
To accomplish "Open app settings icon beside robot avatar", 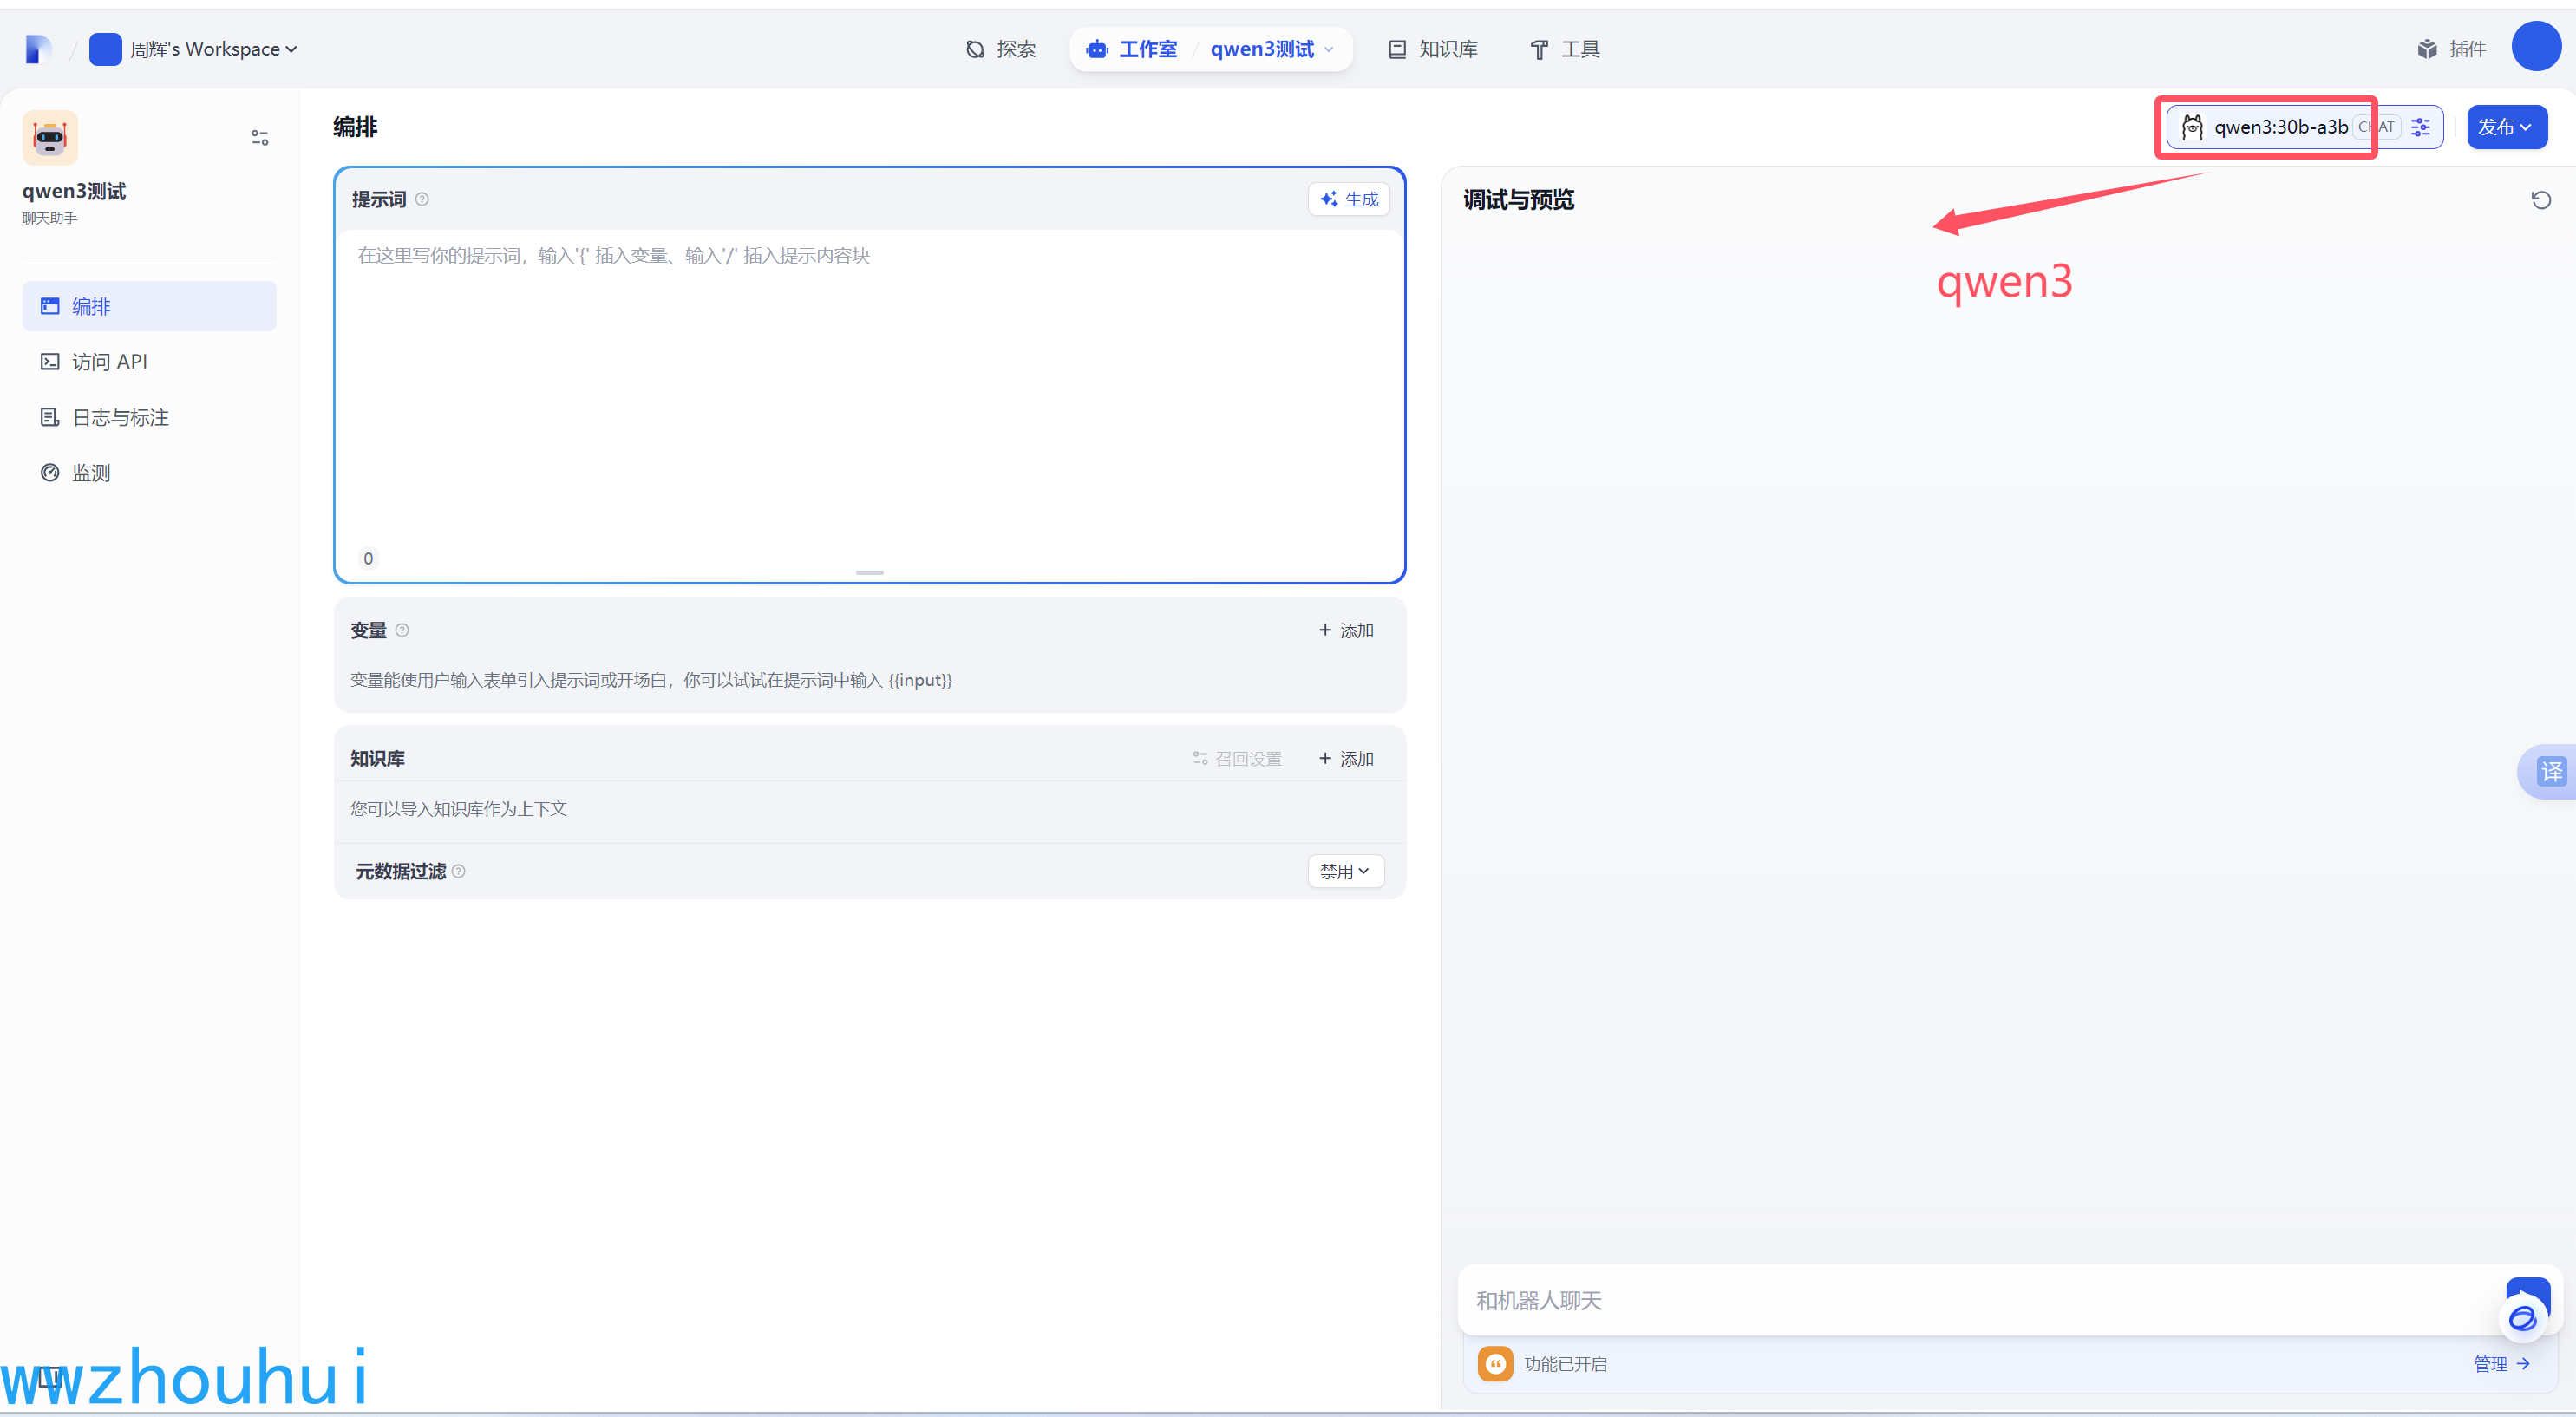I will point(260,138).
